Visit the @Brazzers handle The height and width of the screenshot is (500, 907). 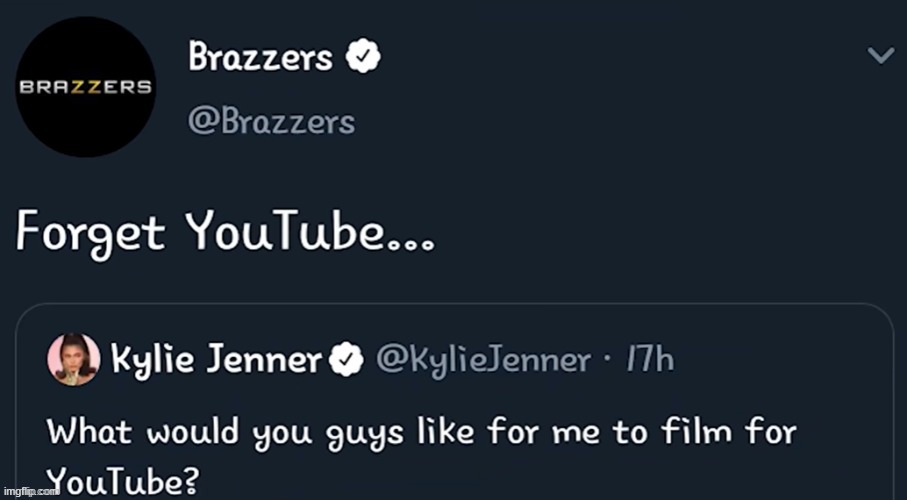click(271, 122)
